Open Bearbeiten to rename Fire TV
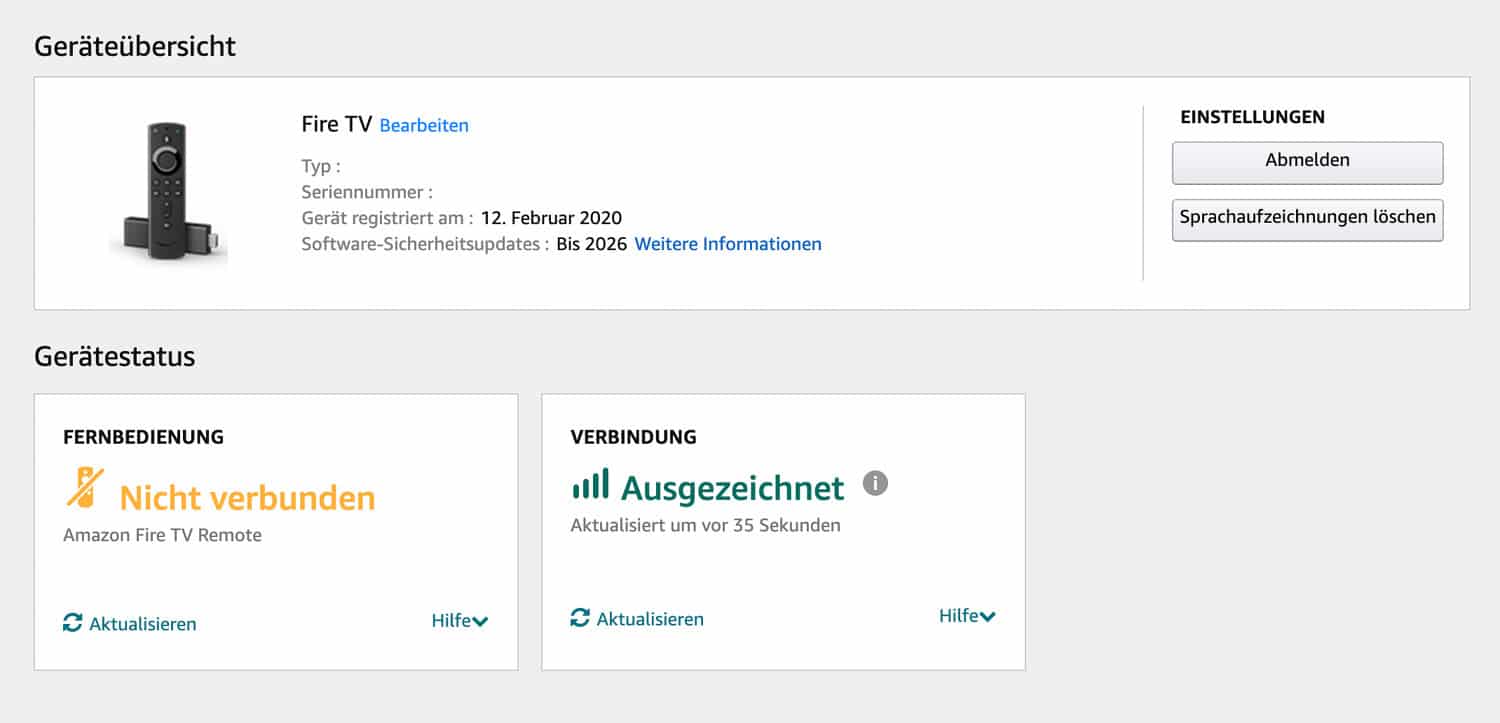The width and height of the screenshot is (1500, 723). [424, 126]
